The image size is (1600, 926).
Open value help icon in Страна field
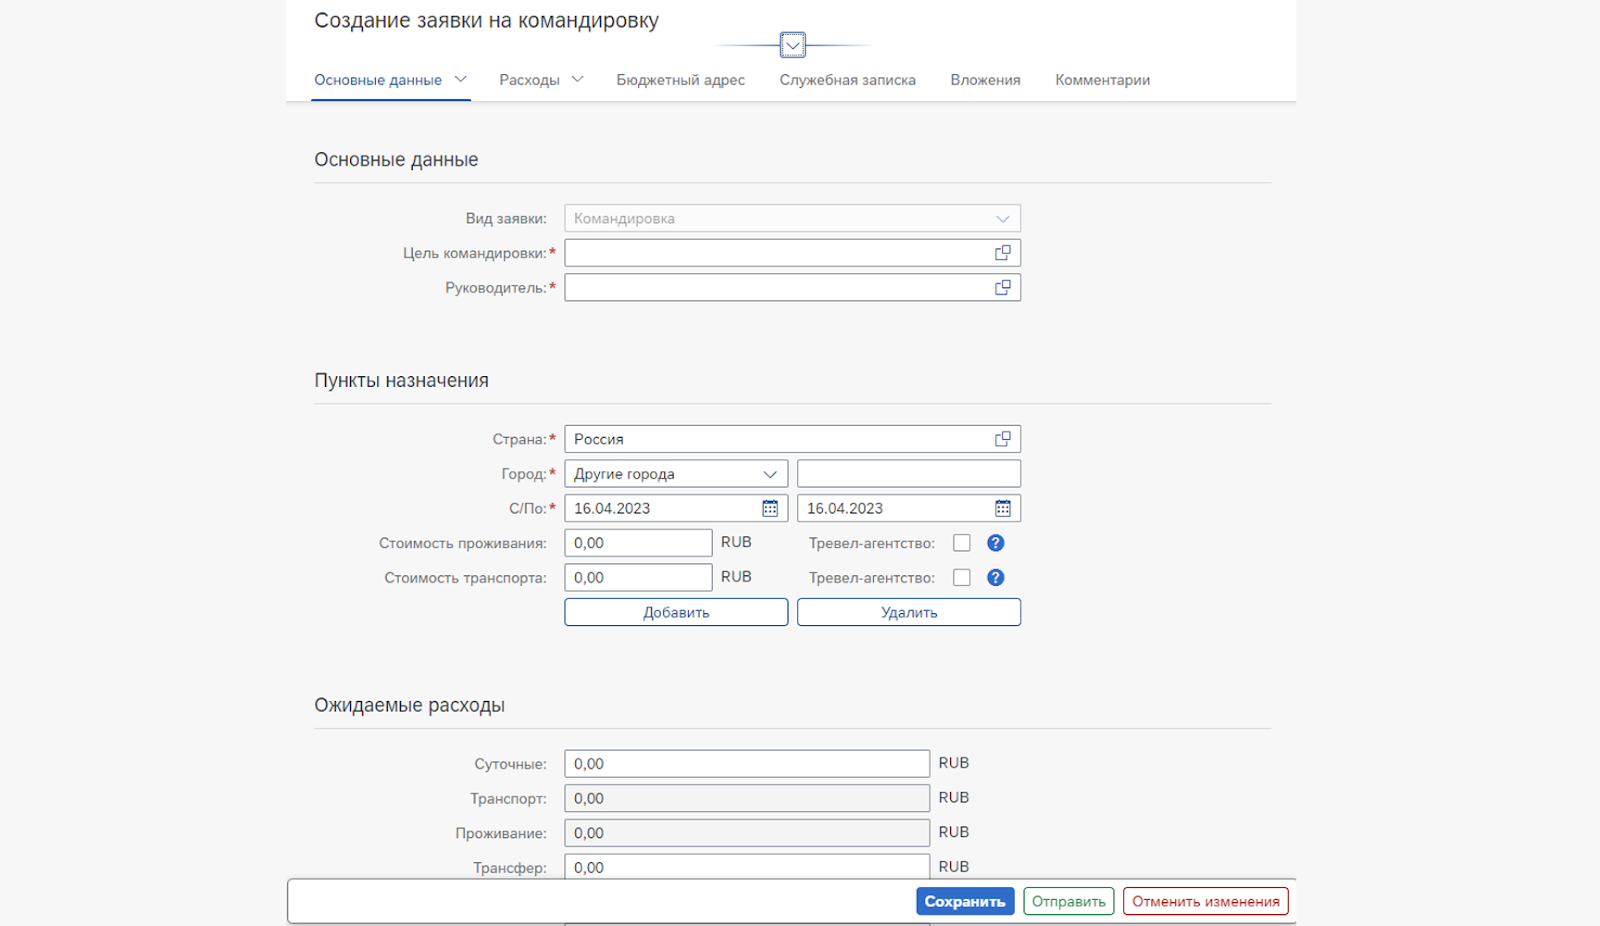click(1002, 439)
